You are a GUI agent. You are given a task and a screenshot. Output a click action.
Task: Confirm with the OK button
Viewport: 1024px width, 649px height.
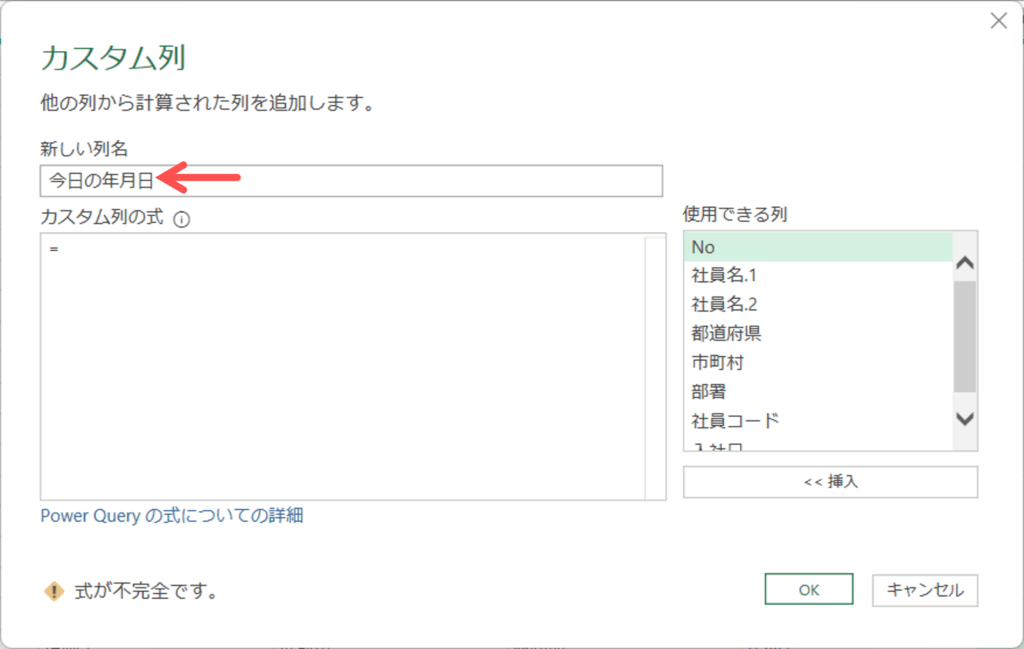[808, 590]
